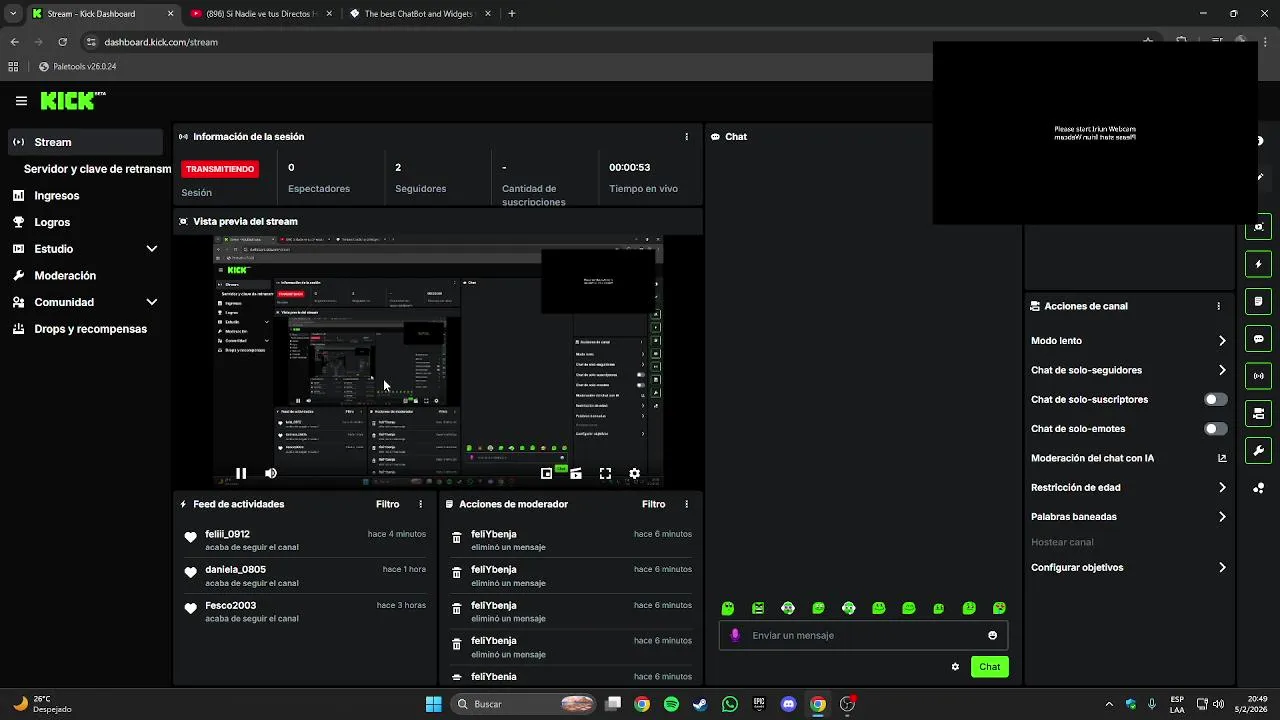
Task: Expand the Estudio sidebar section
Action: coord(152,249)
